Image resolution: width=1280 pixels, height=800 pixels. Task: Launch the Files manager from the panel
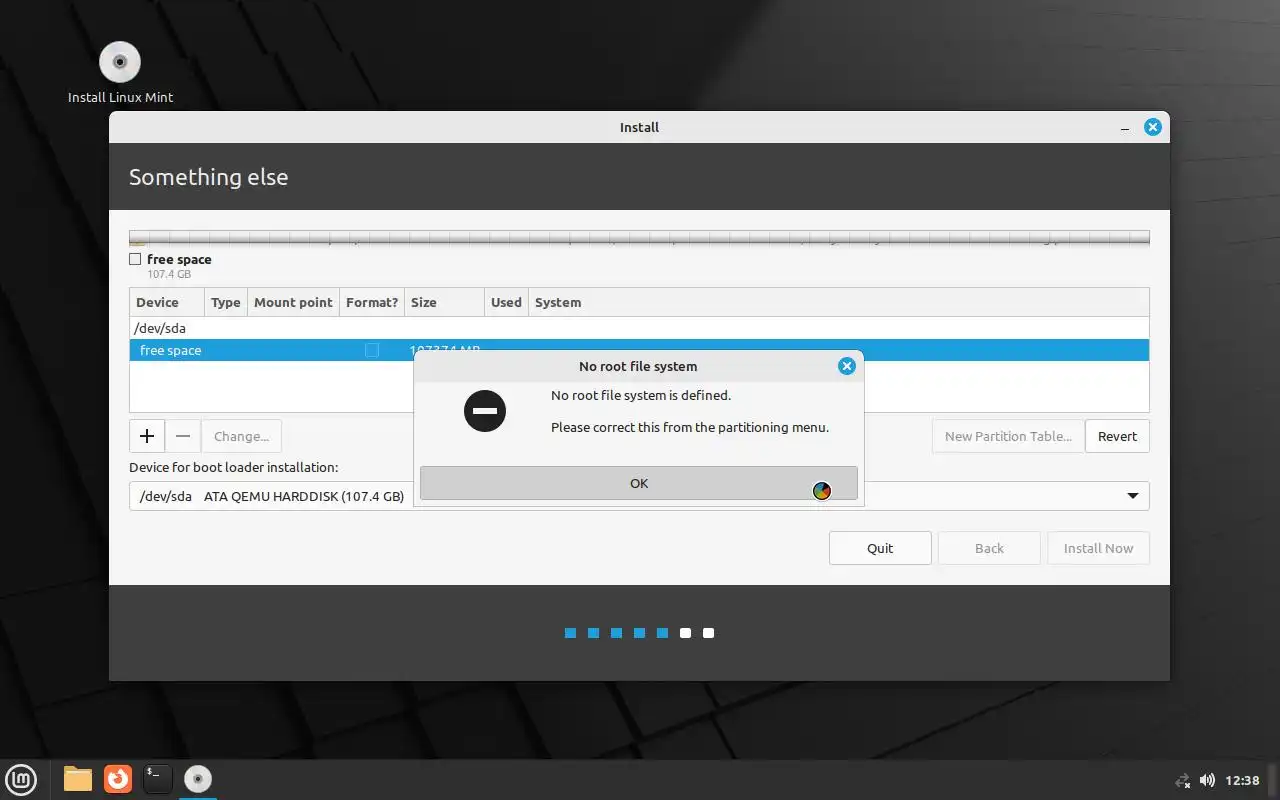click(x=78, y=778)
